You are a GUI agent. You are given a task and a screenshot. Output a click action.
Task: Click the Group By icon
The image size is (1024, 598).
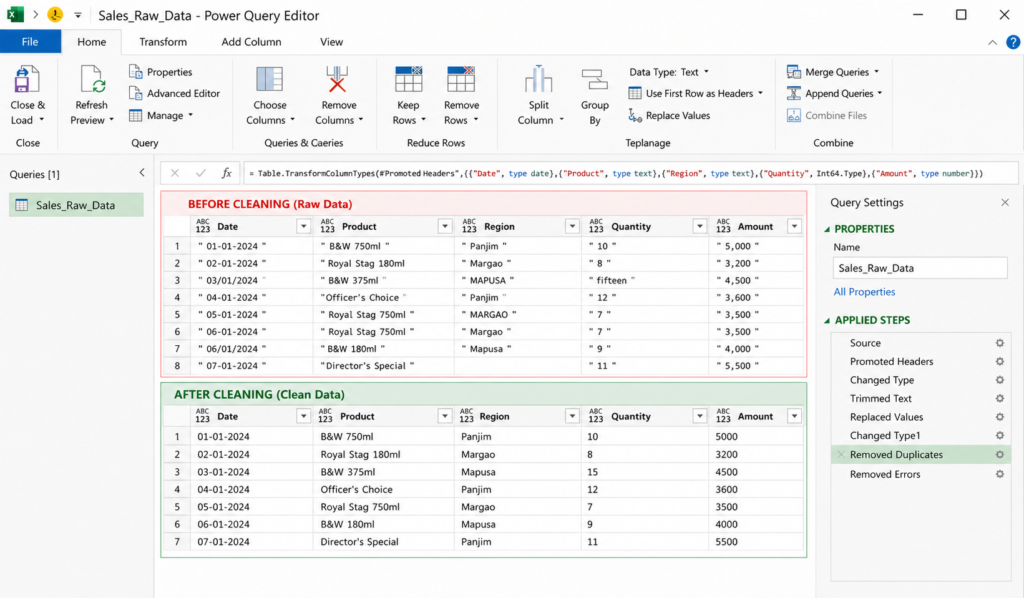tap(594, 80)
